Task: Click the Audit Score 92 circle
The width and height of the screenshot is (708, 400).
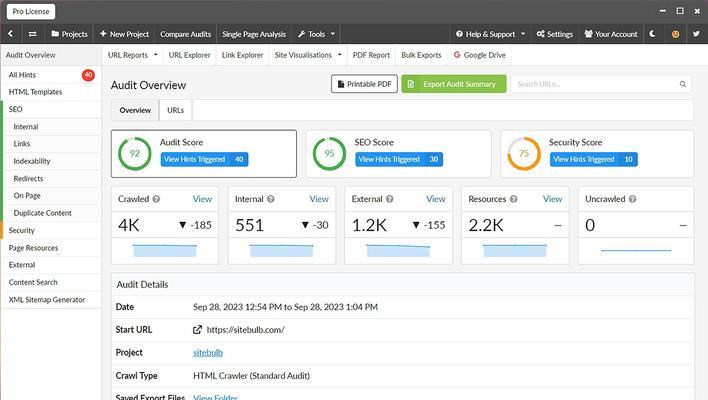Action: point(135,153)
